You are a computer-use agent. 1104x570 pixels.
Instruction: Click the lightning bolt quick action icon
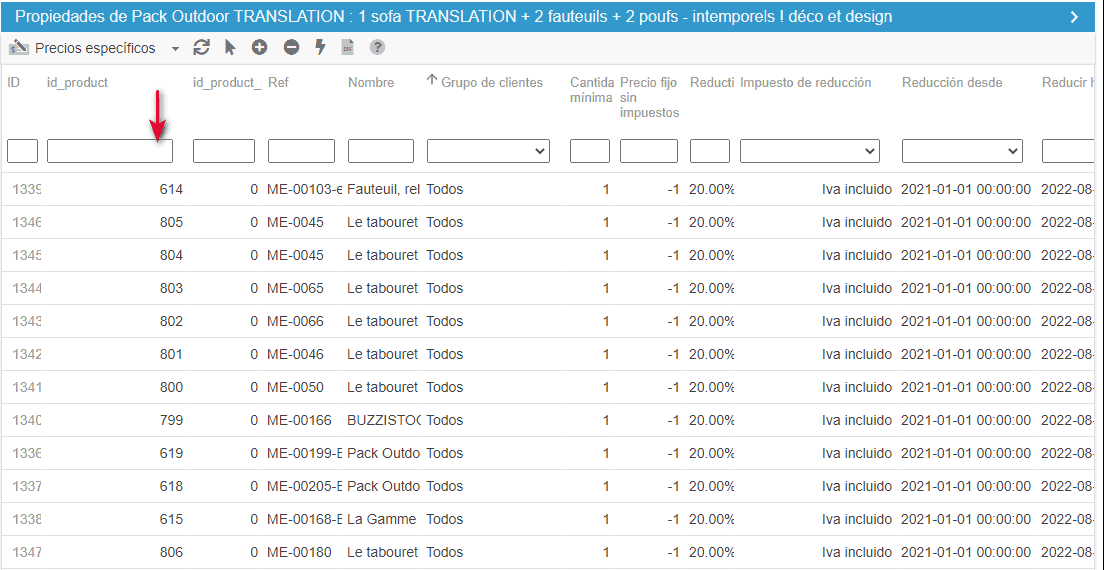click(x=320, y=47)
